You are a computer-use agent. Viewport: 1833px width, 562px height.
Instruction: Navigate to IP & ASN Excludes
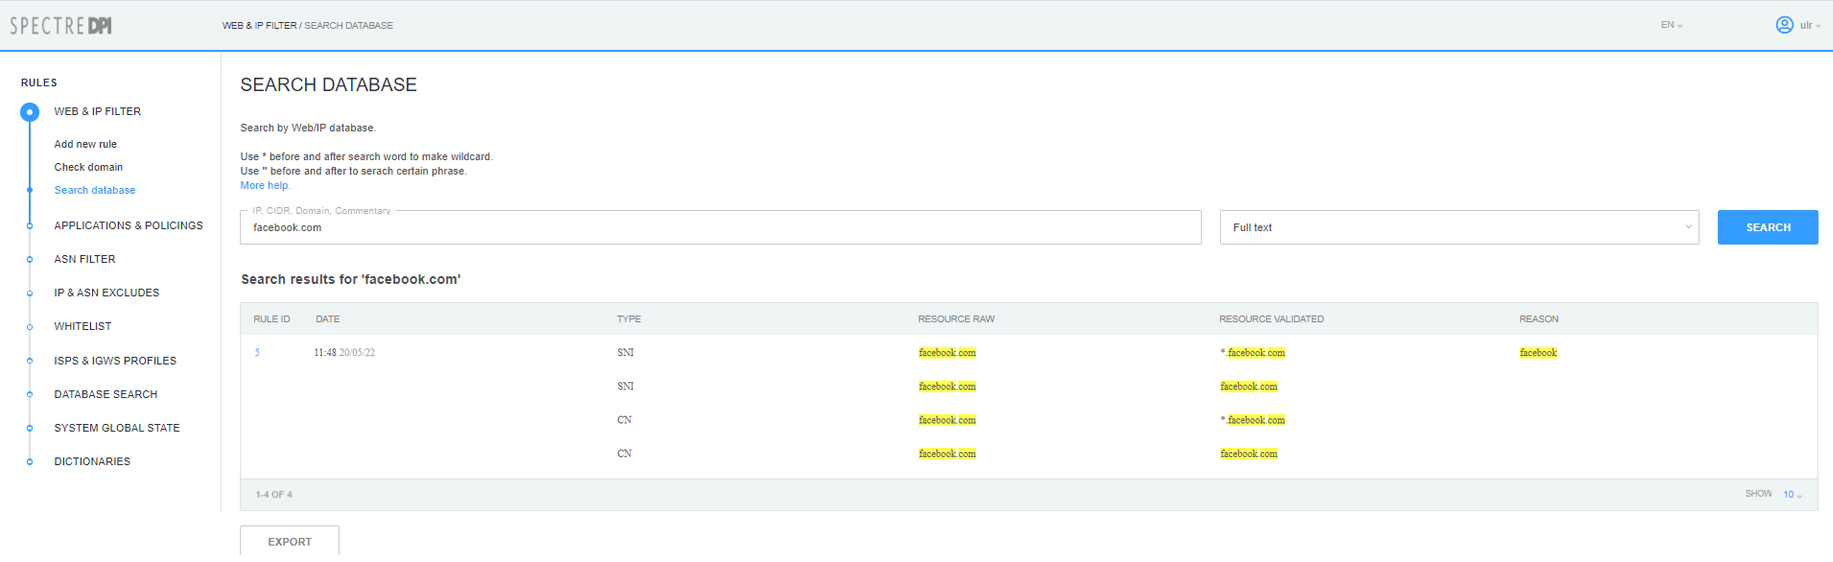click(106, 293)
